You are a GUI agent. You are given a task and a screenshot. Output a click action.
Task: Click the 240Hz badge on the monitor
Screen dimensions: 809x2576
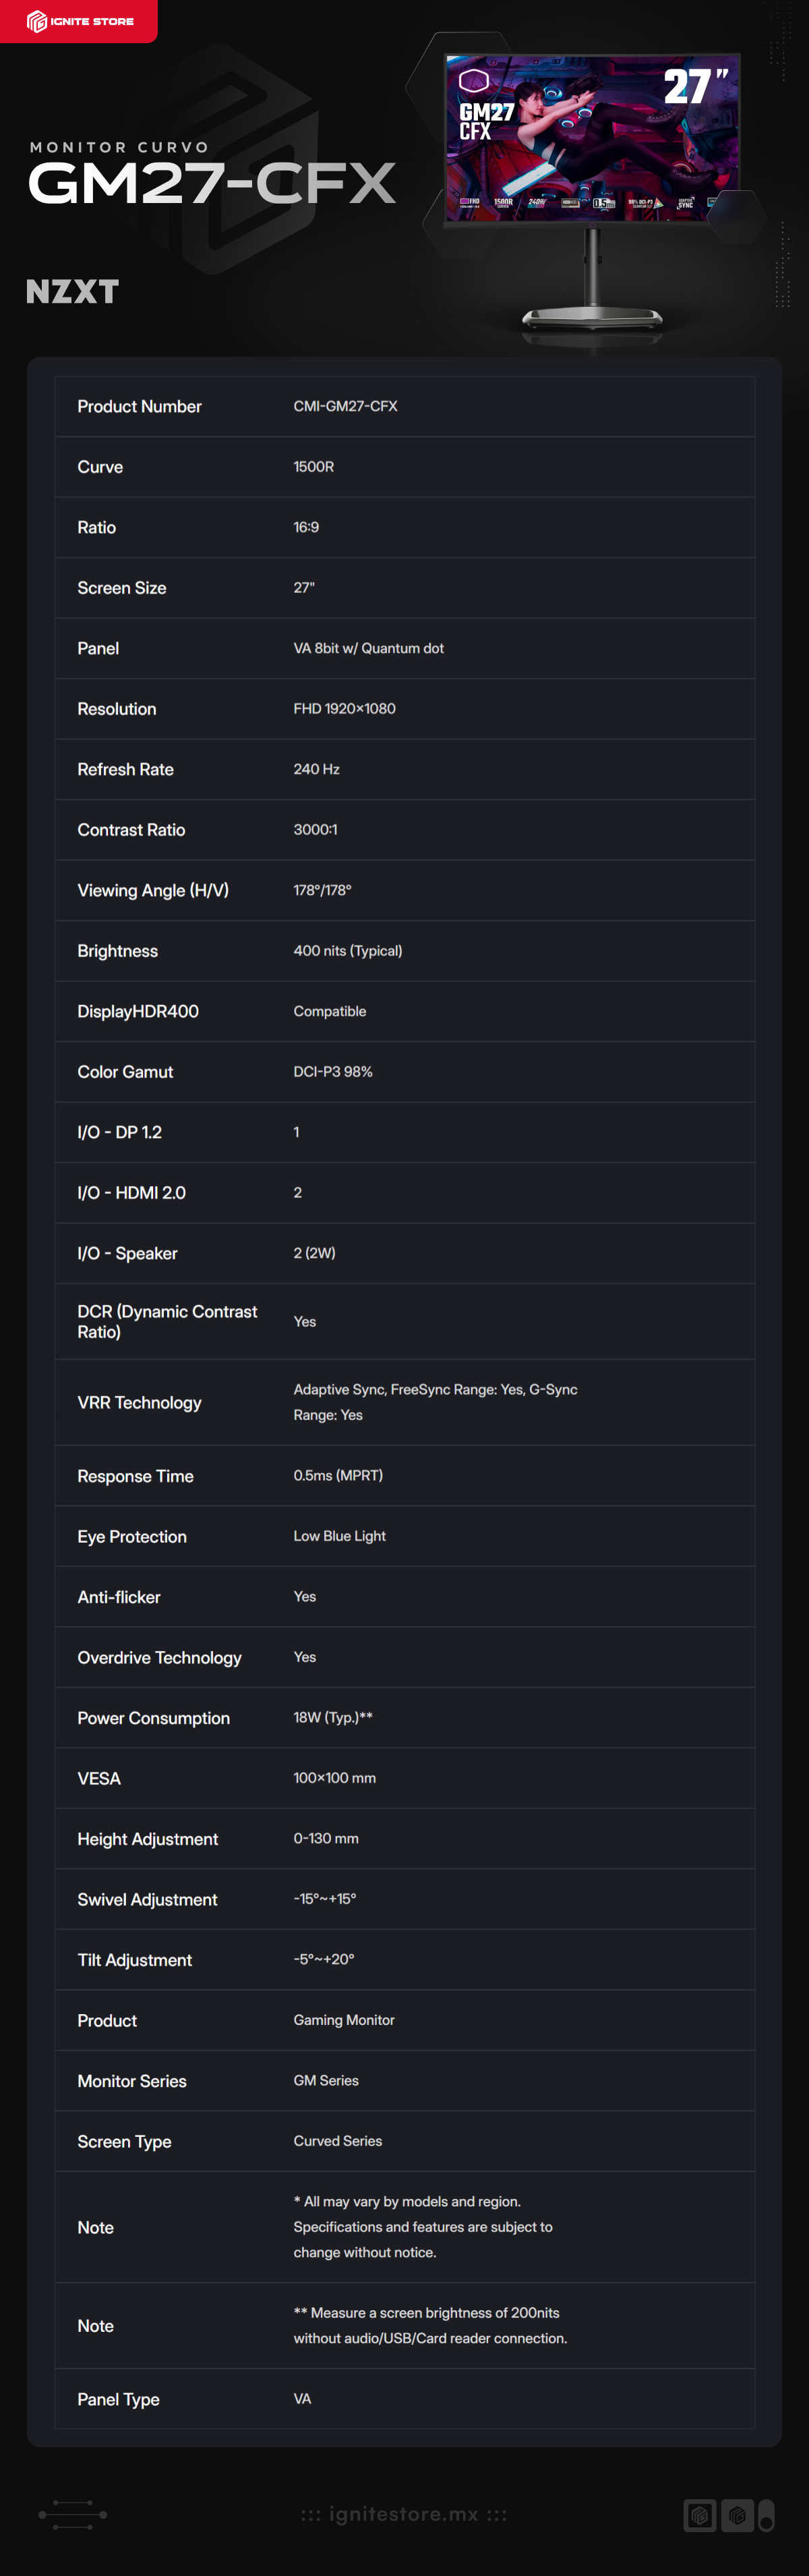click(537, 202)
